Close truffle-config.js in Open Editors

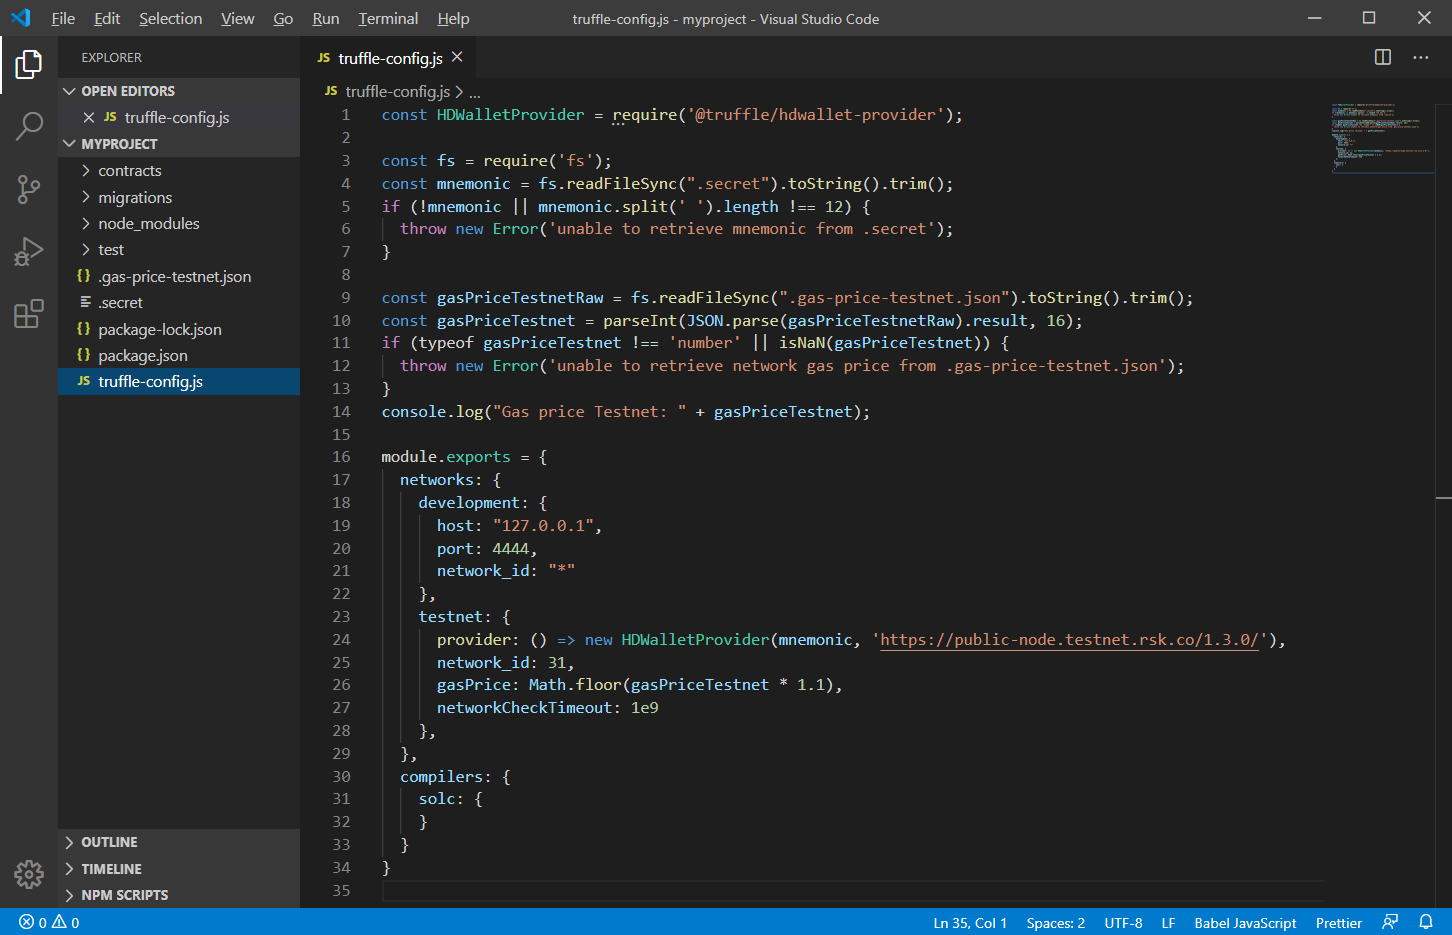(89, 117)
